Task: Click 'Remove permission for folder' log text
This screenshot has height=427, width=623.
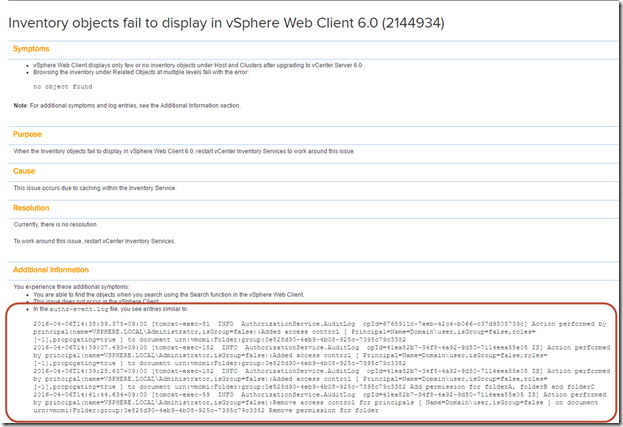Action: (x=323, y=410)
